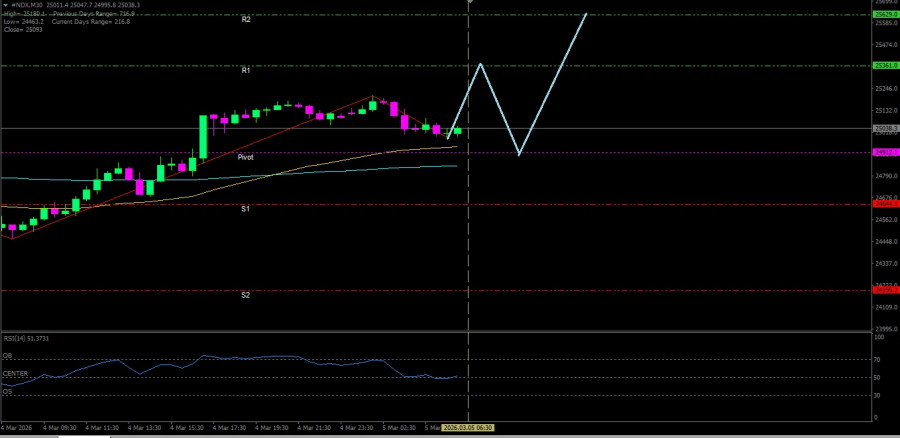The height and width of the screenshot is (438, 900).
Task: Select the R2 resistance level label
Action: click(245, 19)
